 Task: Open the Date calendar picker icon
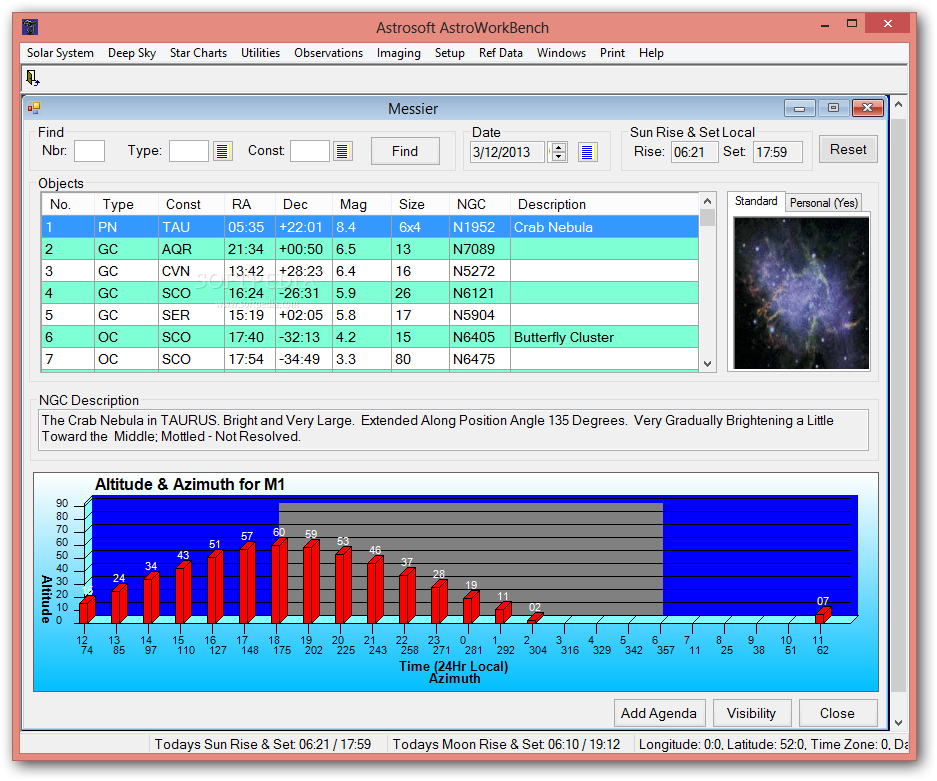(x=587, y=152)
